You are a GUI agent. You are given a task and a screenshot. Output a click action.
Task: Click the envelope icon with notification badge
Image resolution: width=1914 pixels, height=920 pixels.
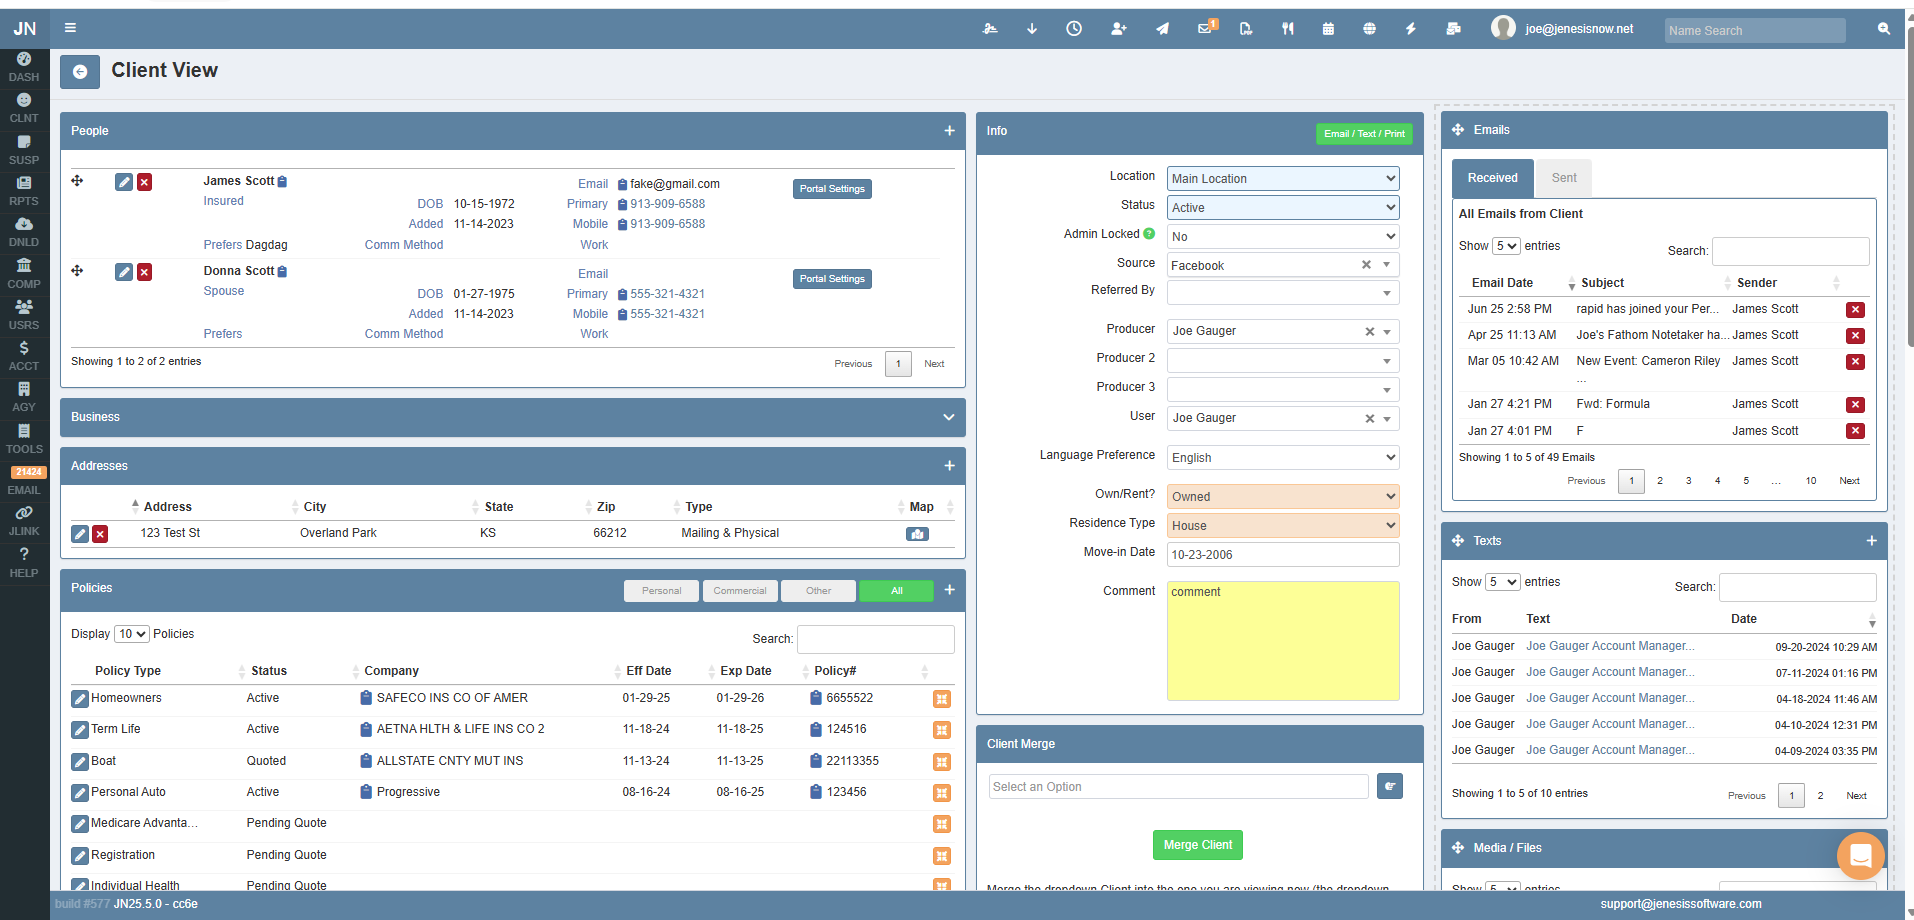[x=1204, y=28]
